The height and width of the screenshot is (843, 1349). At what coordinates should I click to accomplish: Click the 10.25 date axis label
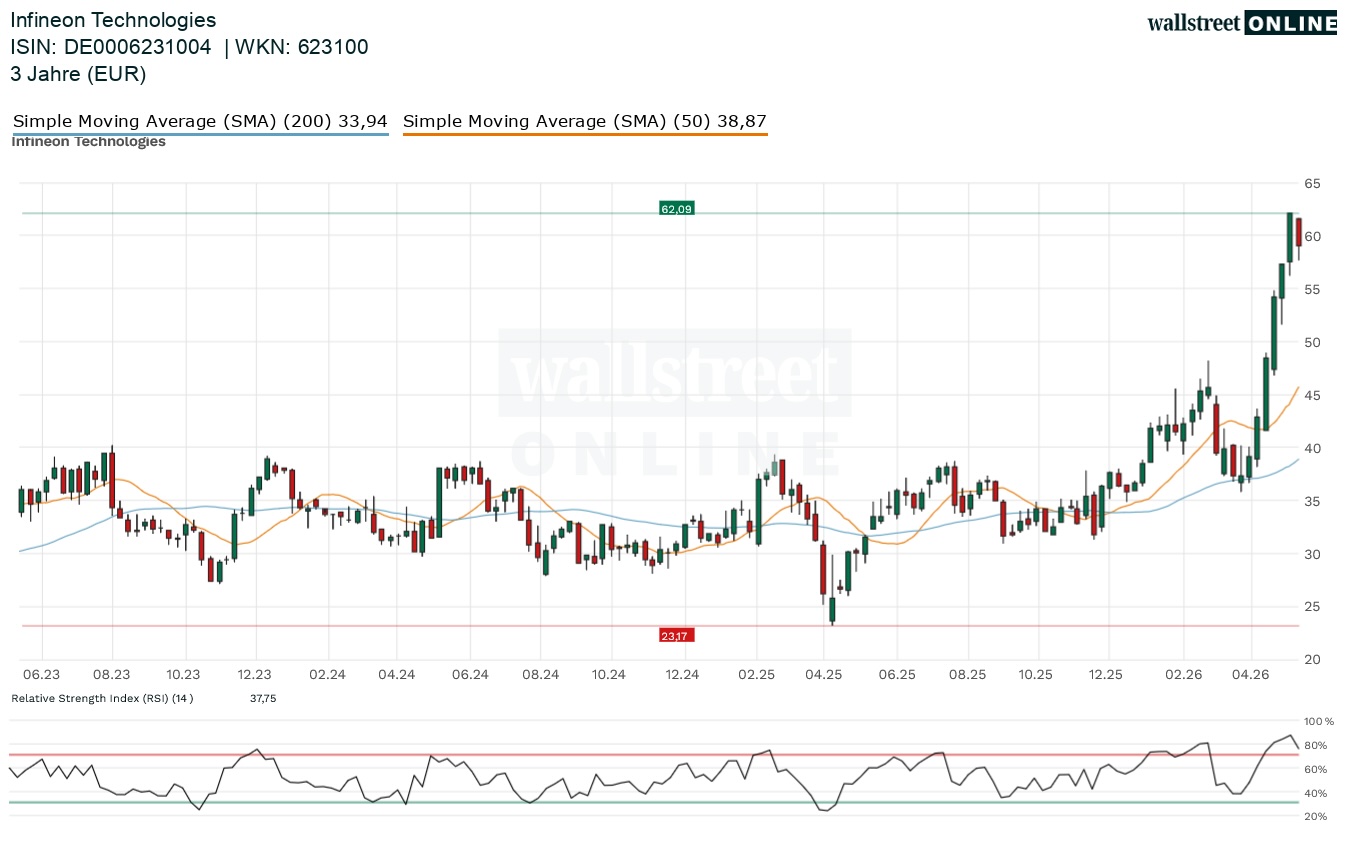pyautogui.click(x=1037, y=675)
